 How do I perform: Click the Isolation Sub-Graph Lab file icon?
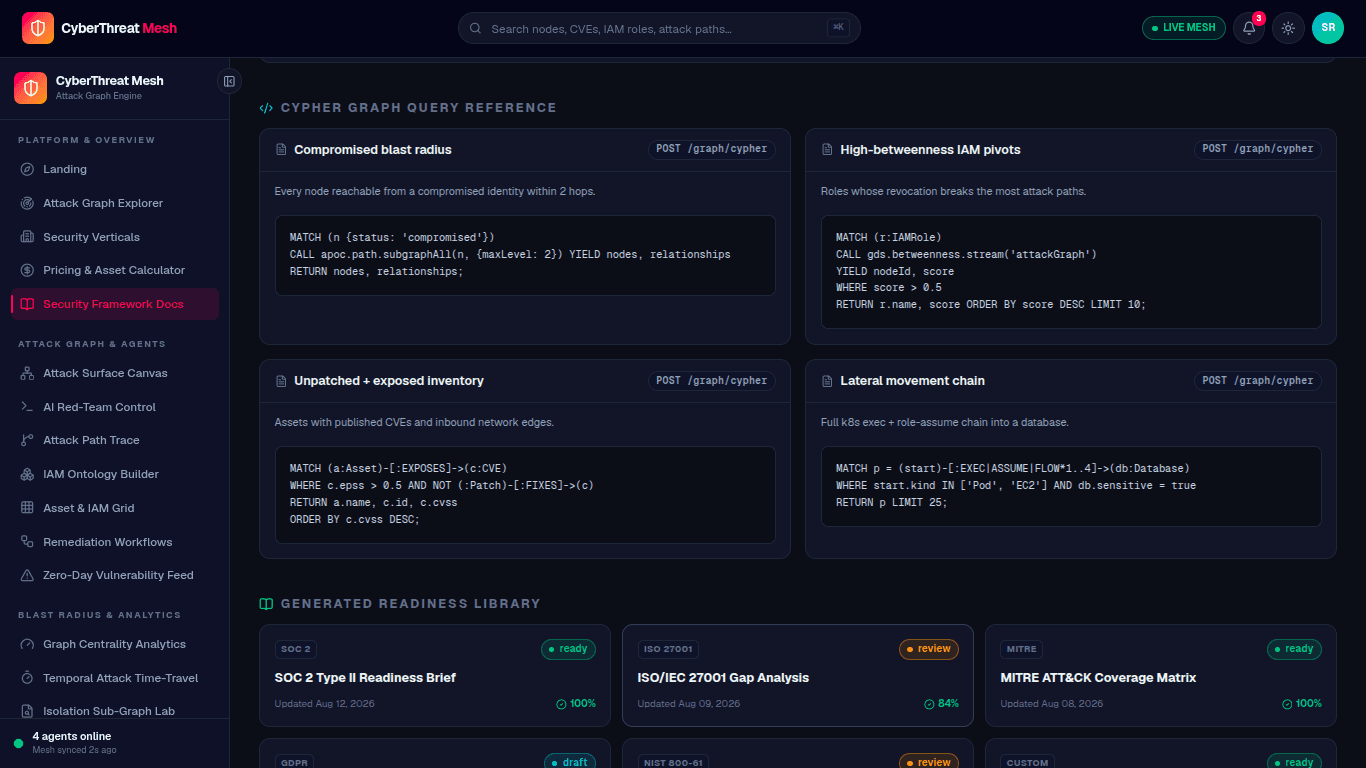[x=27, y=711]
